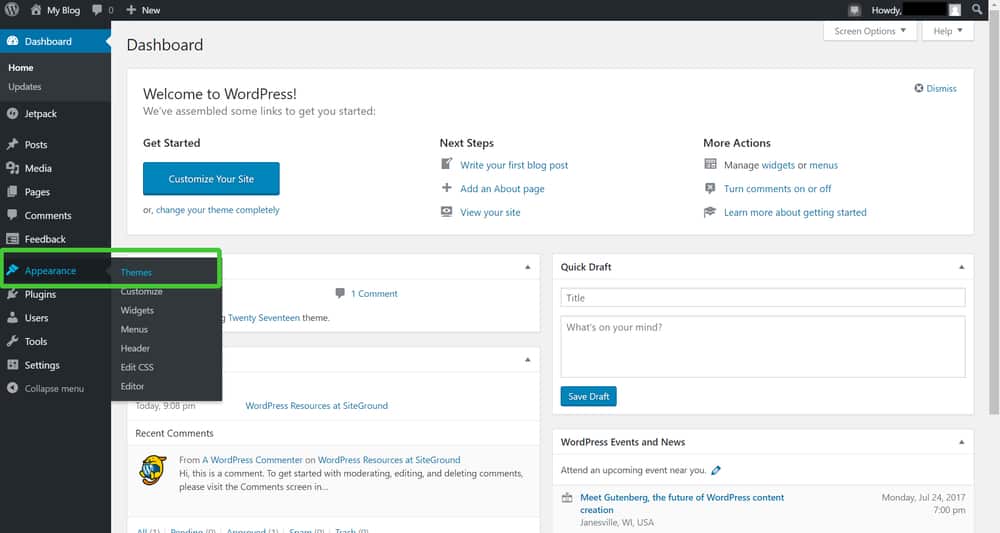Go to Updates submenu item

tap(25, 87)
